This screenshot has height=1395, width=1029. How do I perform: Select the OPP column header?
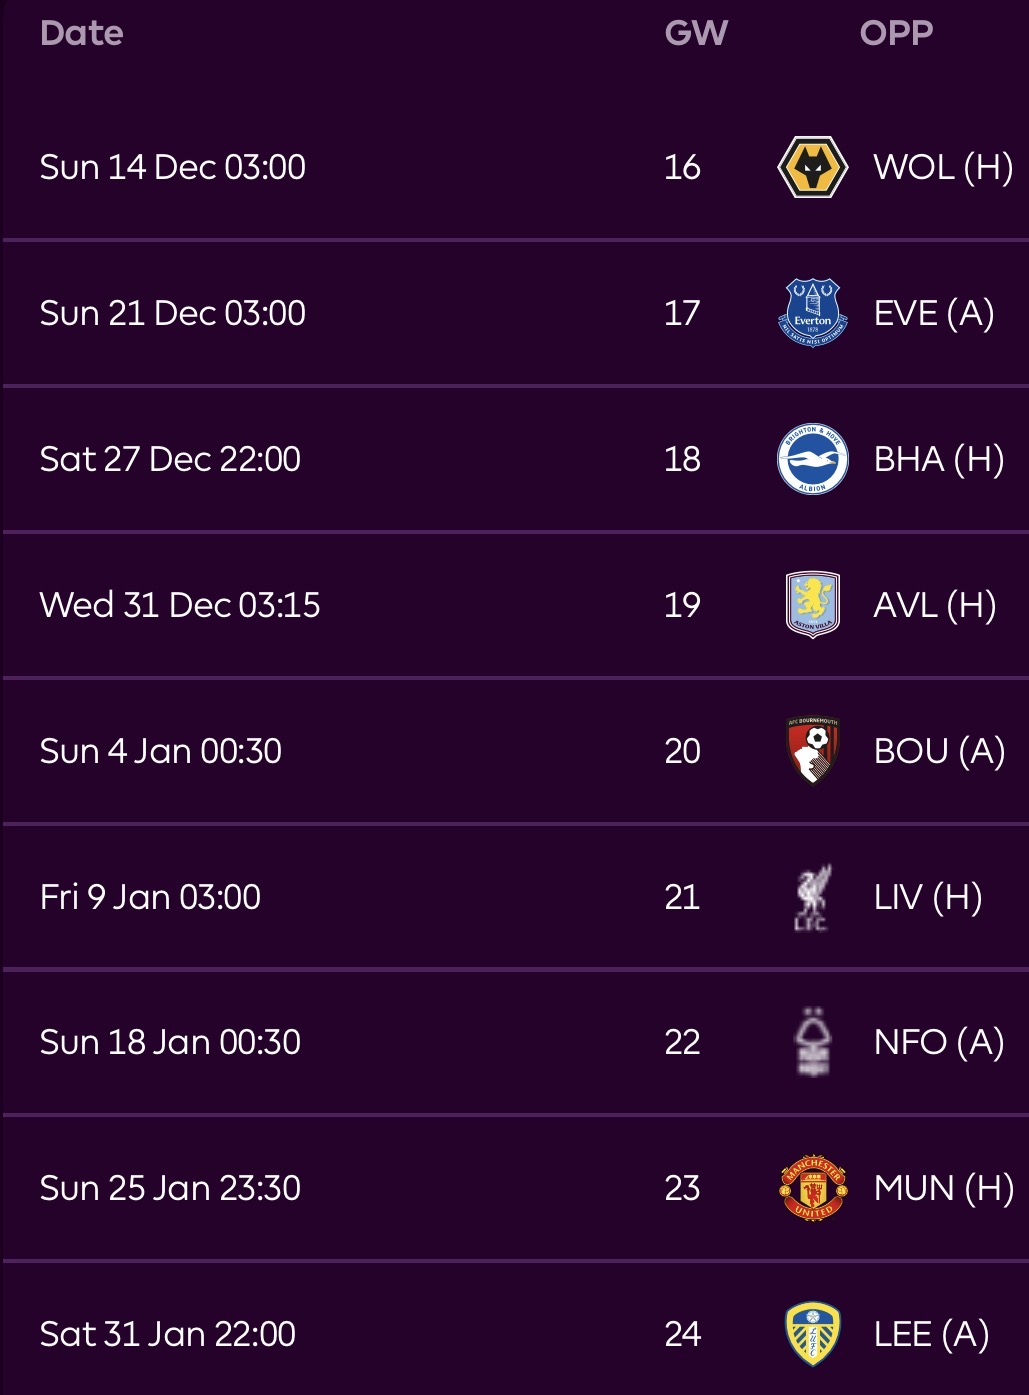click(x=896, y=34)
